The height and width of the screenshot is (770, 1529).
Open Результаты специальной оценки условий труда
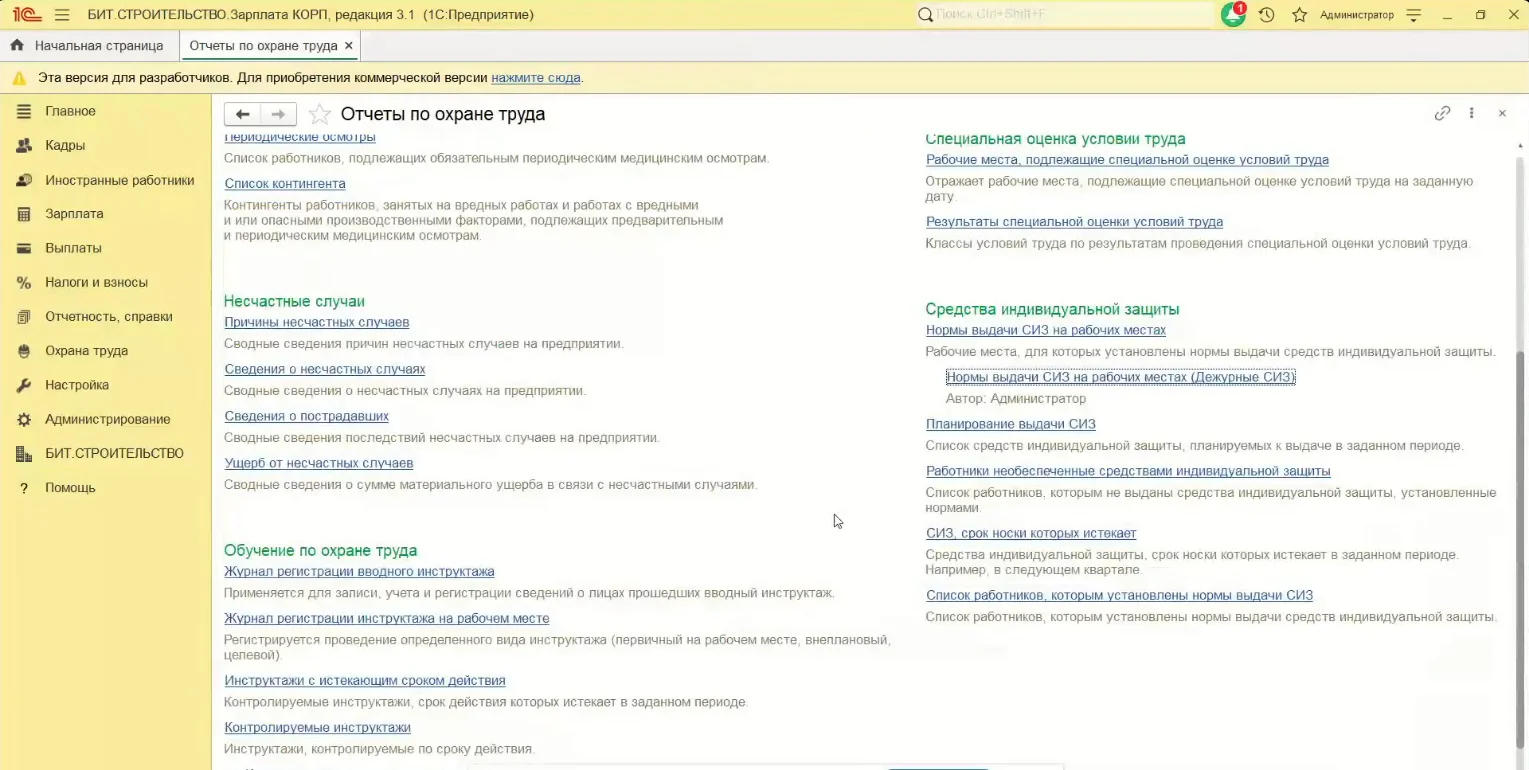(1074, 222)
